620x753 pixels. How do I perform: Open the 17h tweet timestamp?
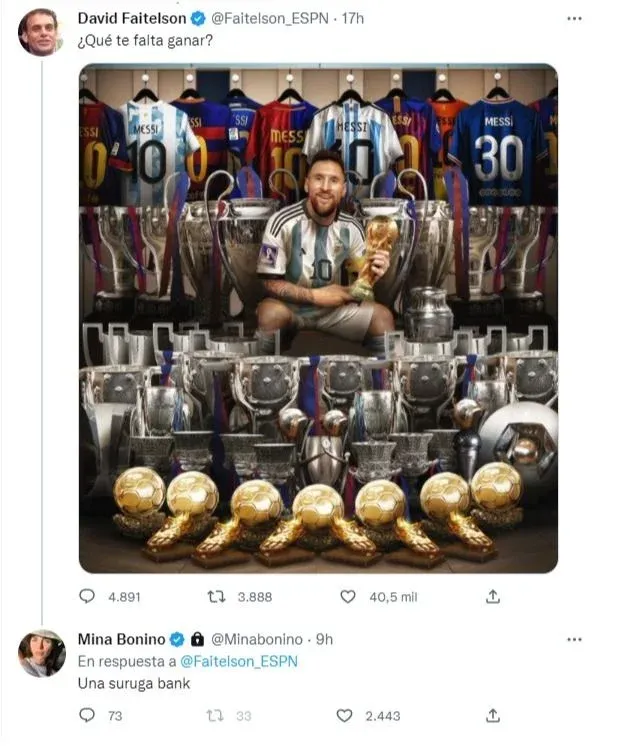(351, 19)
